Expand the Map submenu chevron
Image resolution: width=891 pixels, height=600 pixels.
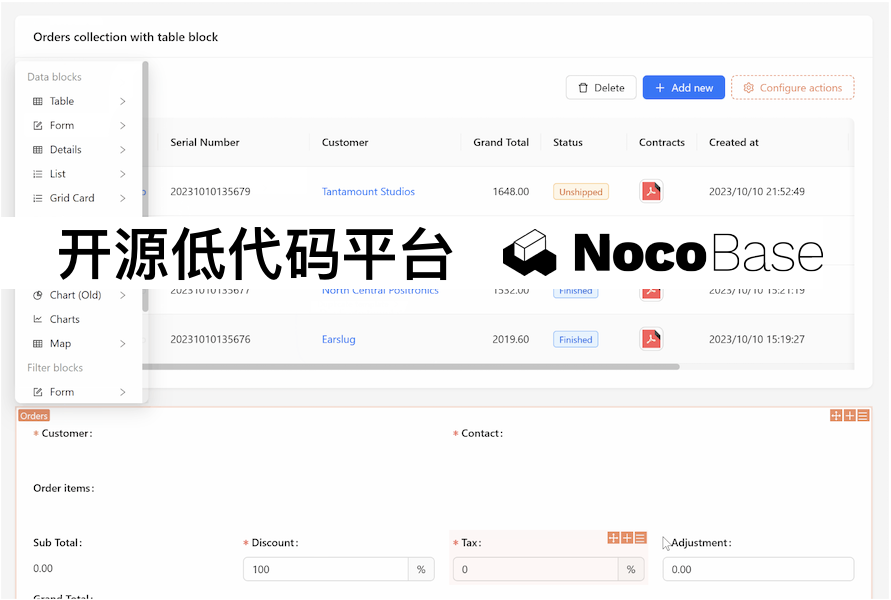click(123, 343)
